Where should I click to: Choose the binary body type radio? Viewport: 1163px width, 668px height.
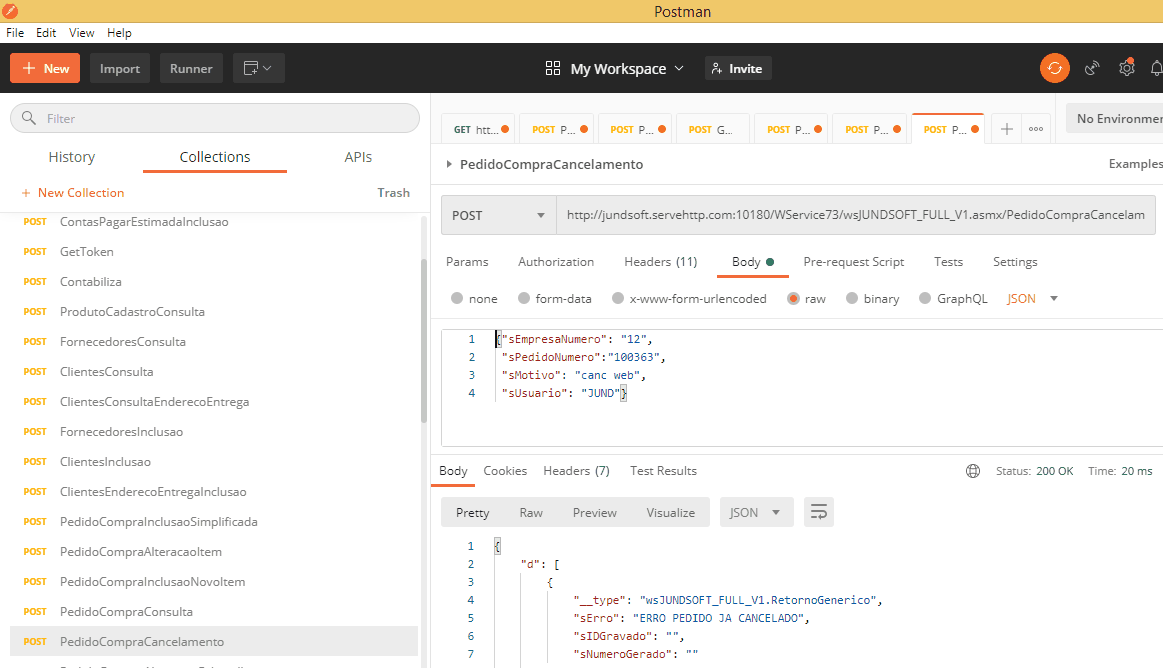tap(852, 298)
